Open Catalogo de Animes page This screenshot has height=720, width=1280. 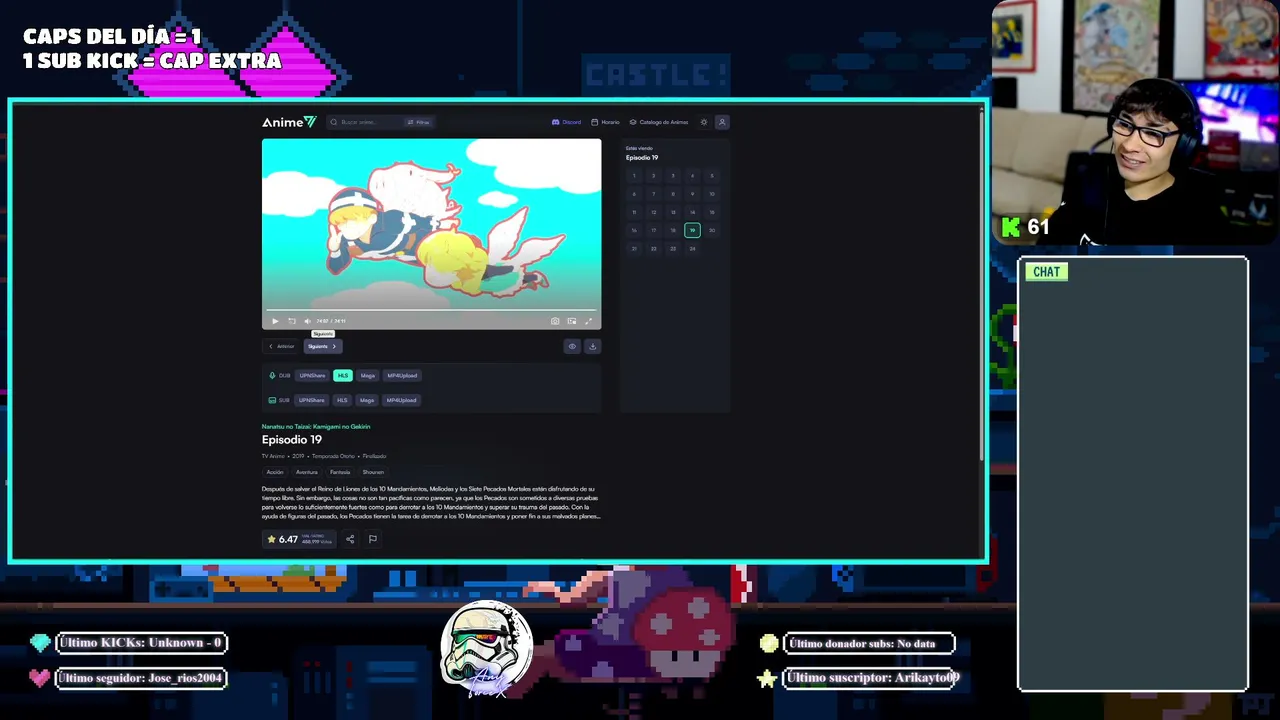[x=658, y=122]
